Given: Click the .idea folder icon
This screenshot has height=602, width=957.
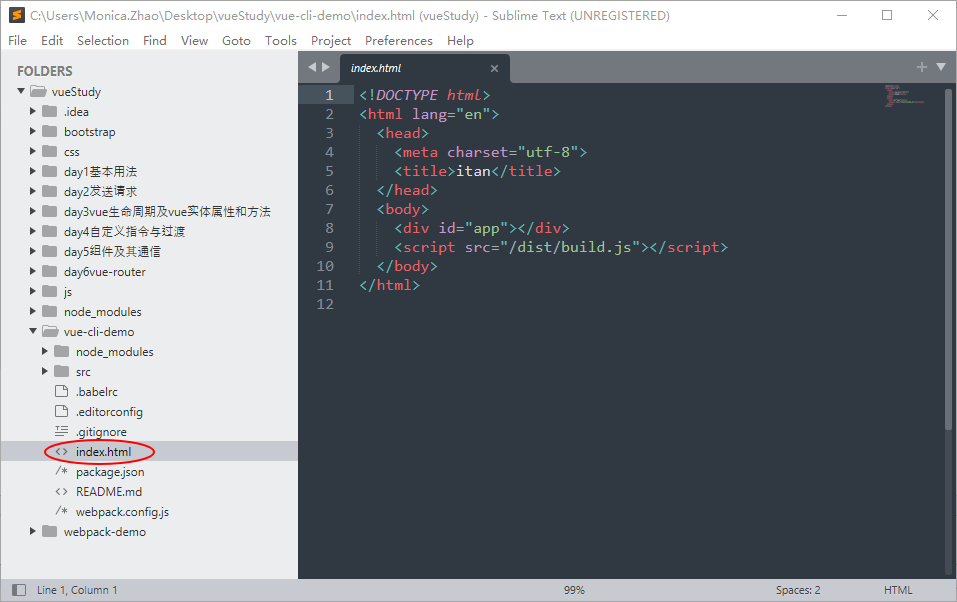Looking at the screenshot, I should (x=49, y=111).
